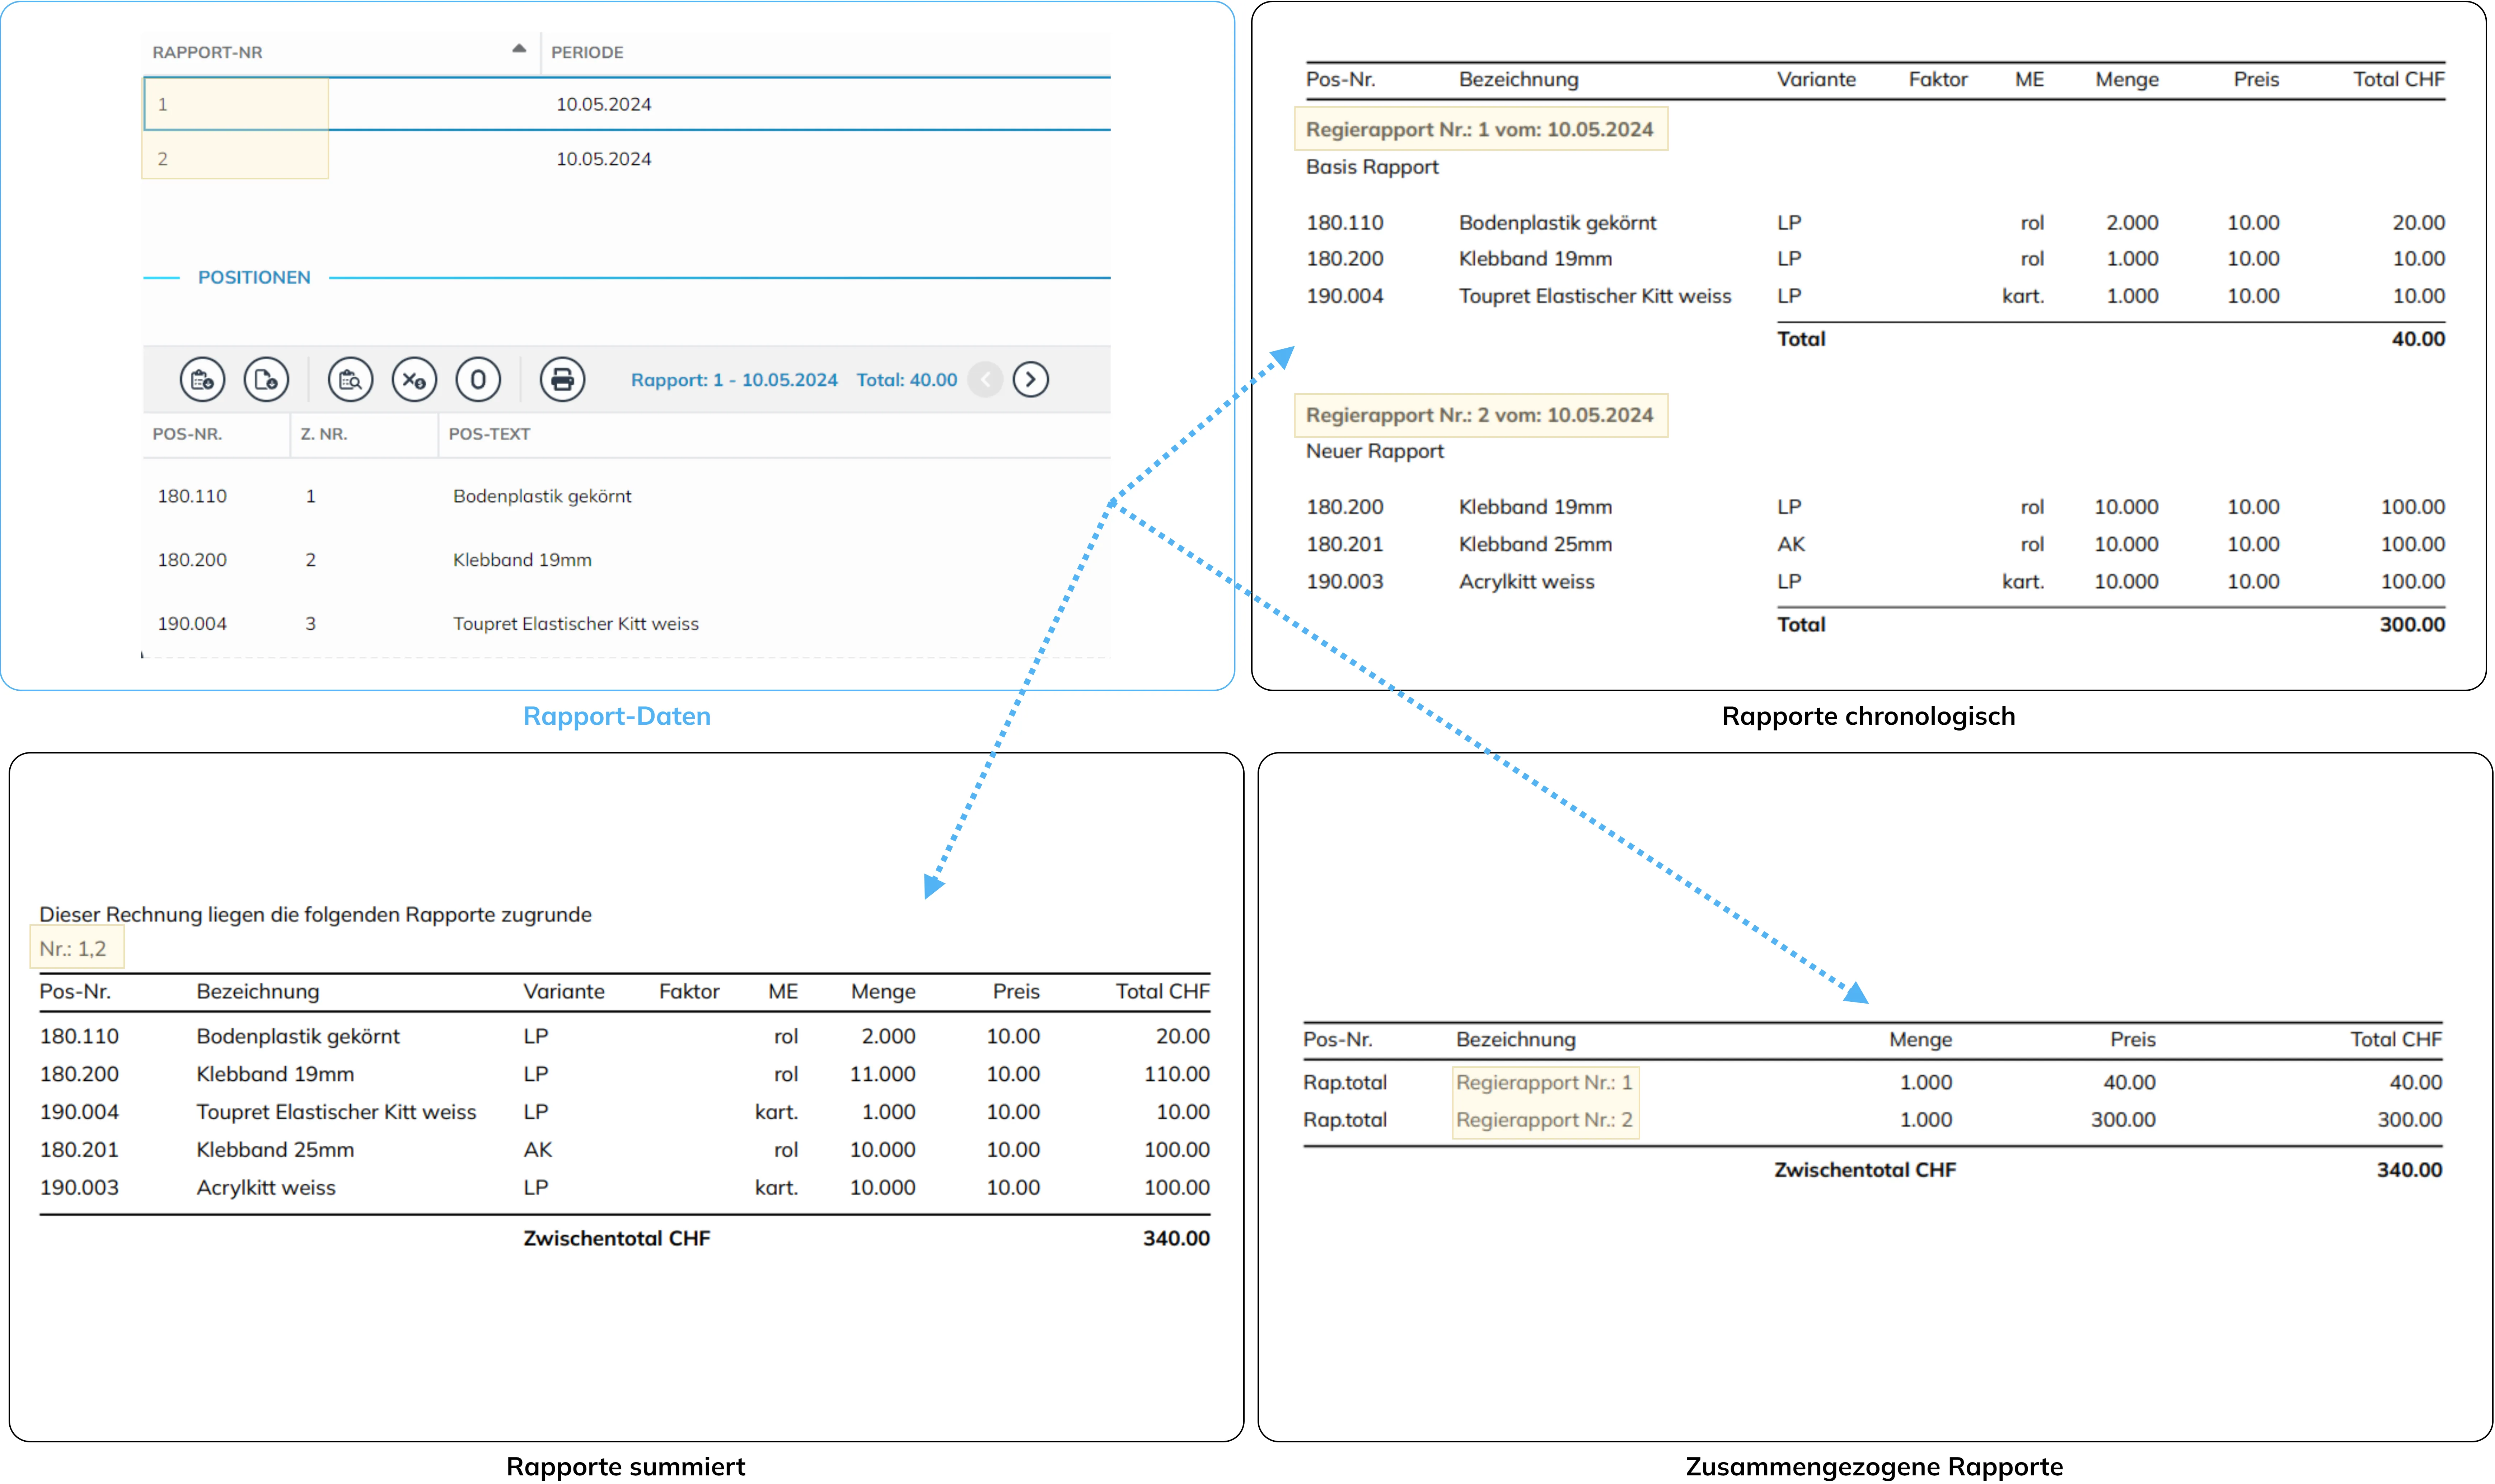
Task: Click the Z. NR. column header
Action: tap(324, 434)
